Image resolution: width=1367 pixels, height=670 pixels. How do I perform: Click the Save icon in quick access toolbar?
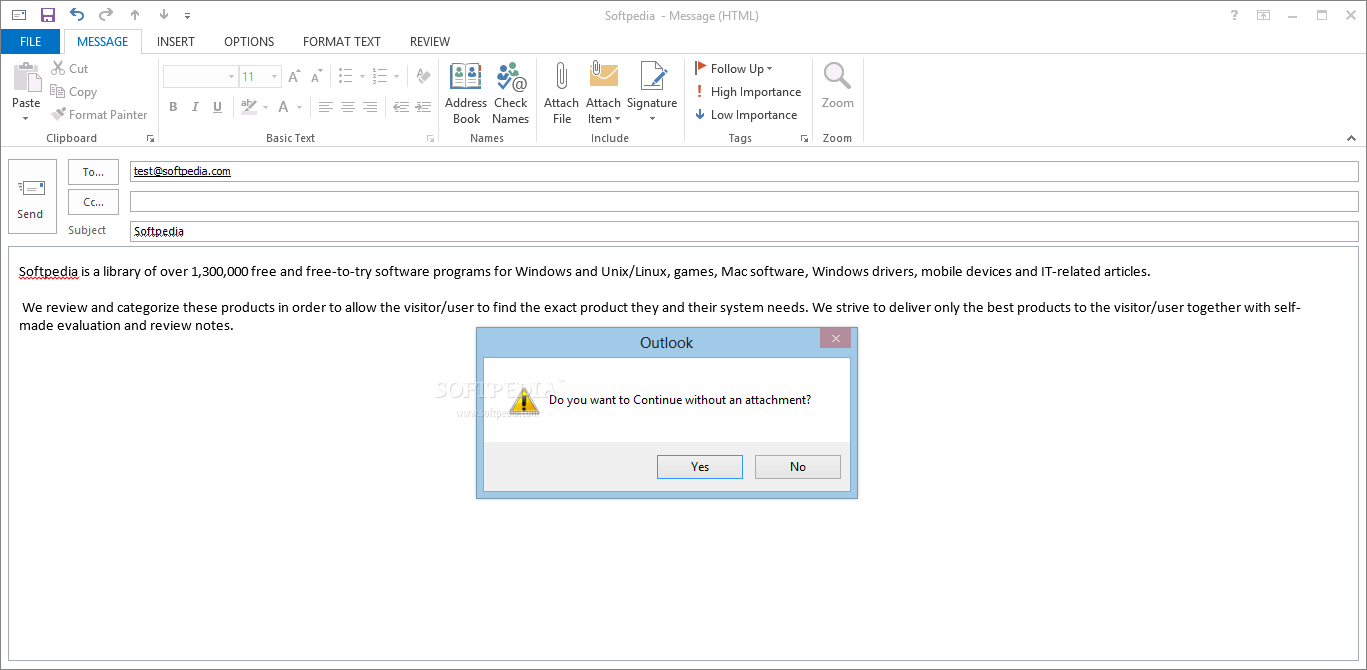(x=48, y=15)
